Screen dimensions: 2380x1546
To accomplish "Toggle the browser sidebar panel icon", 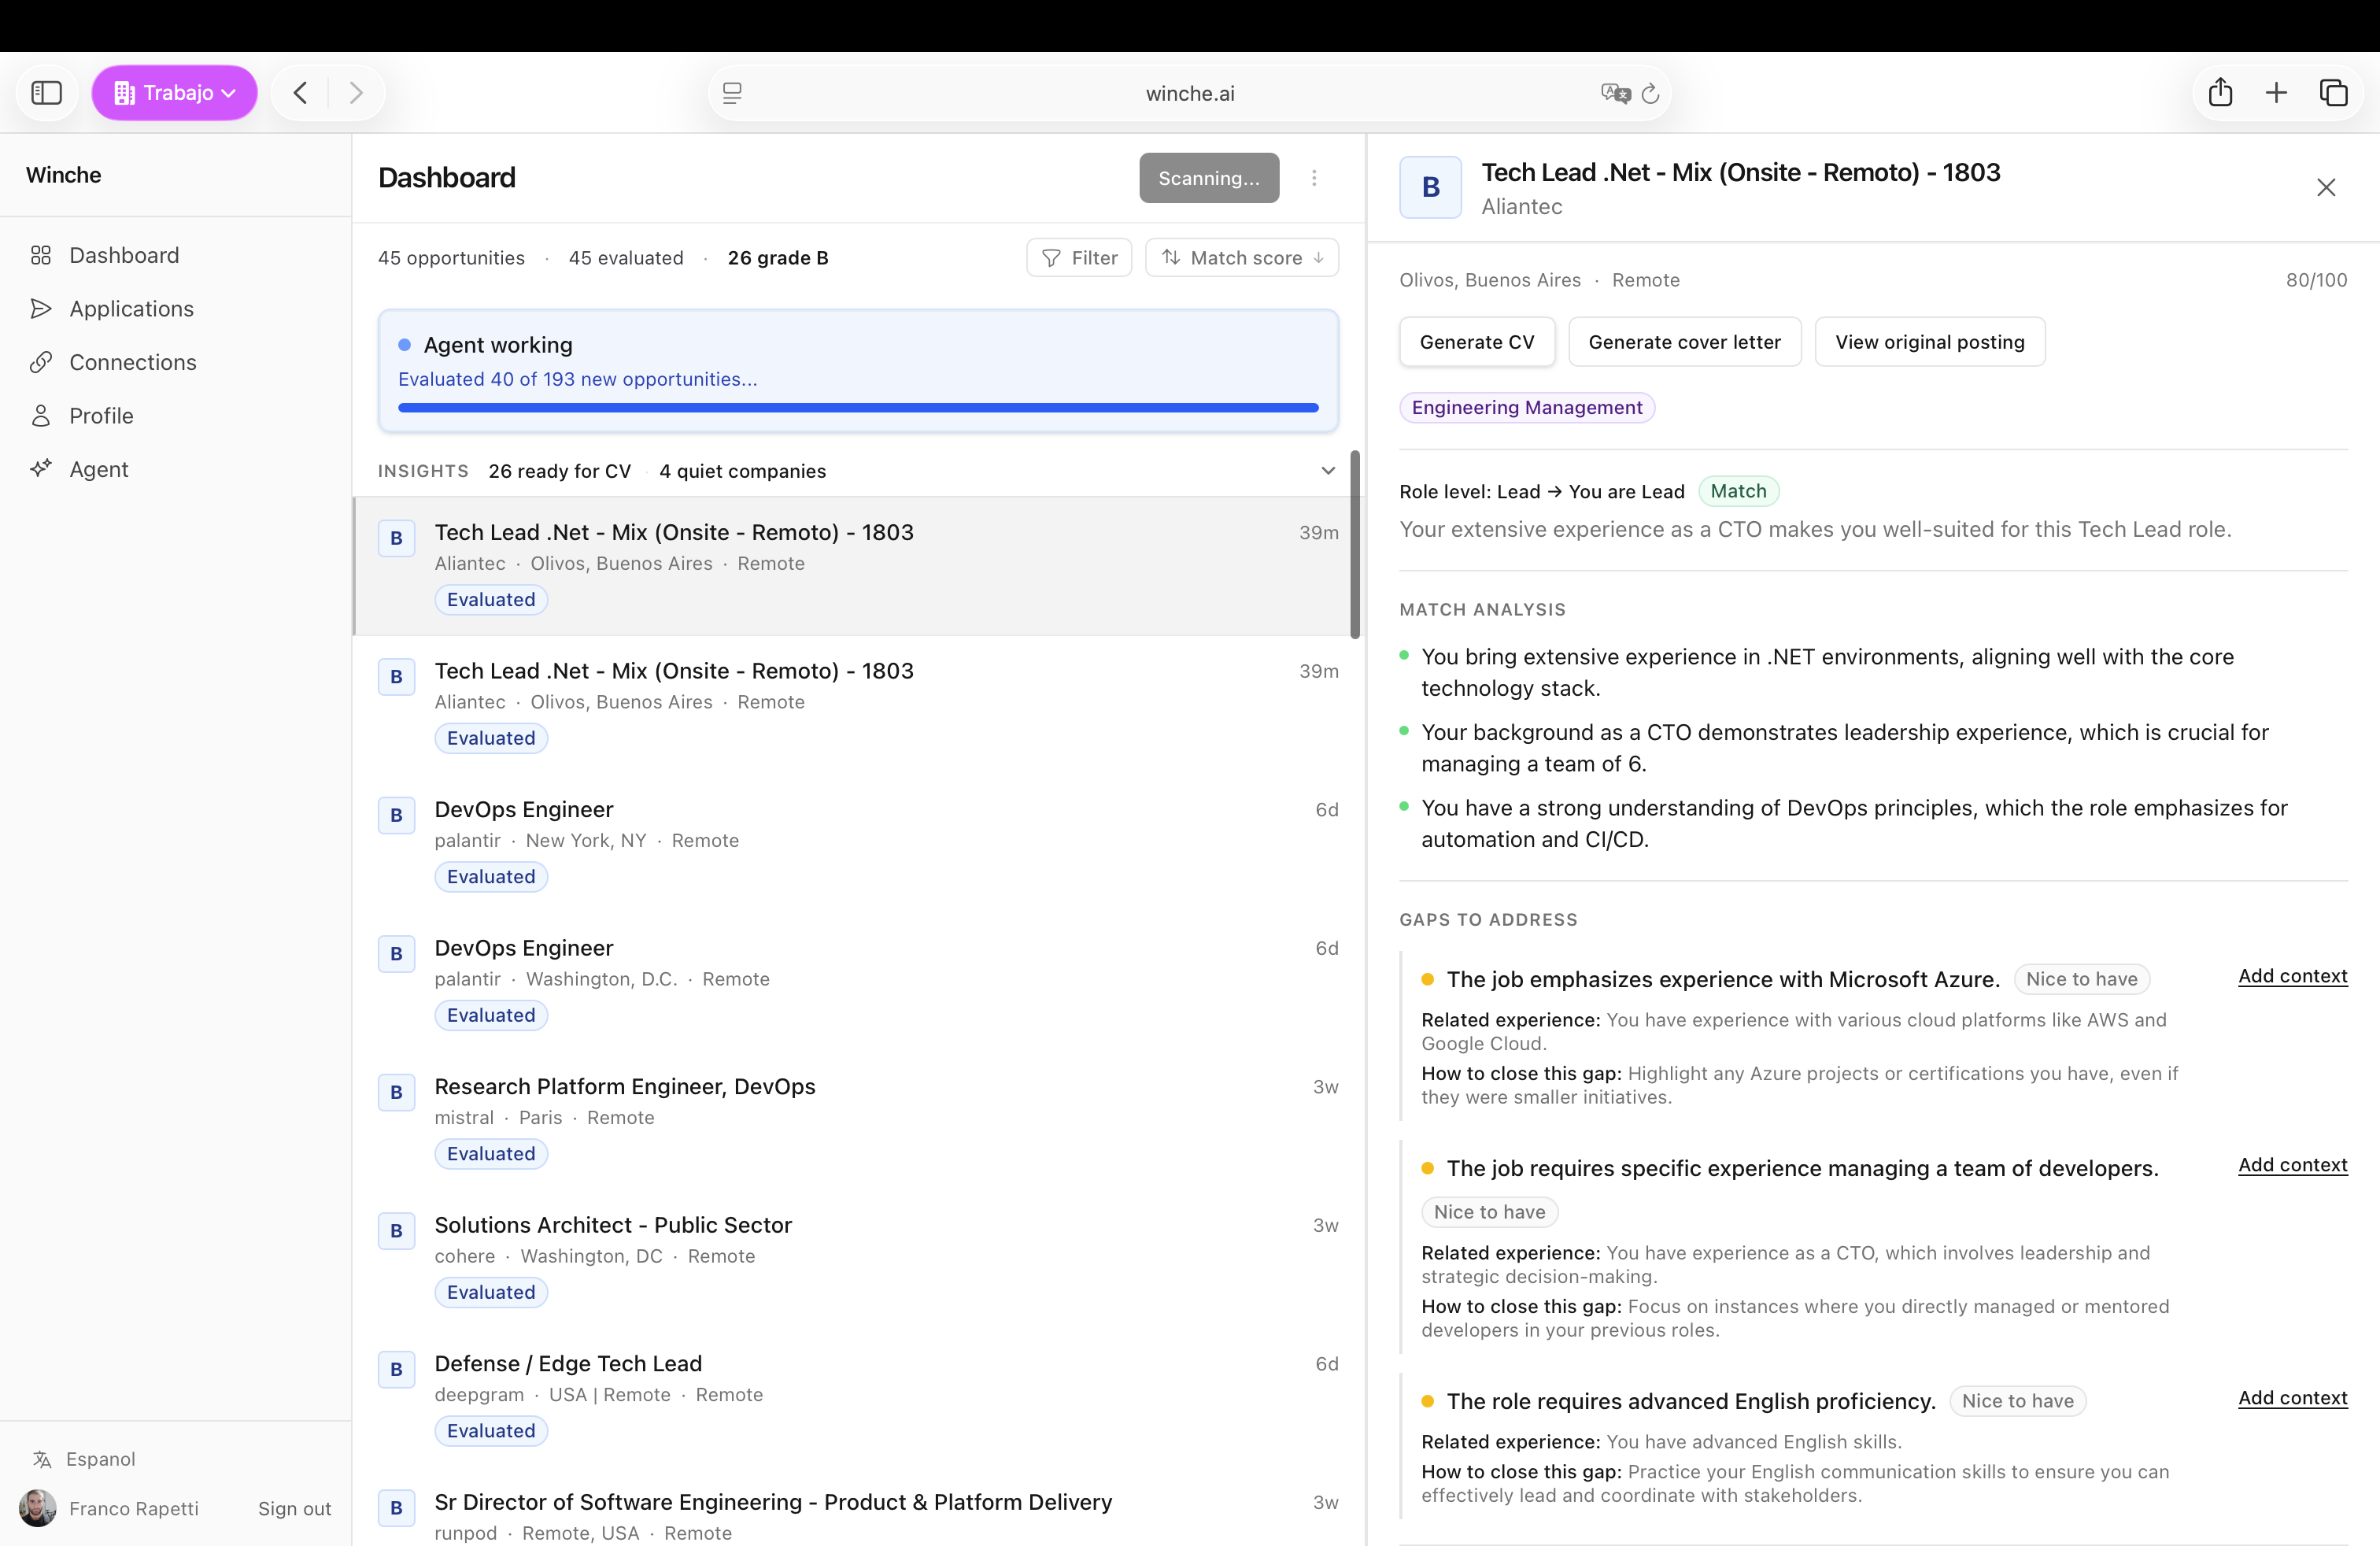I will pos(47,93).
